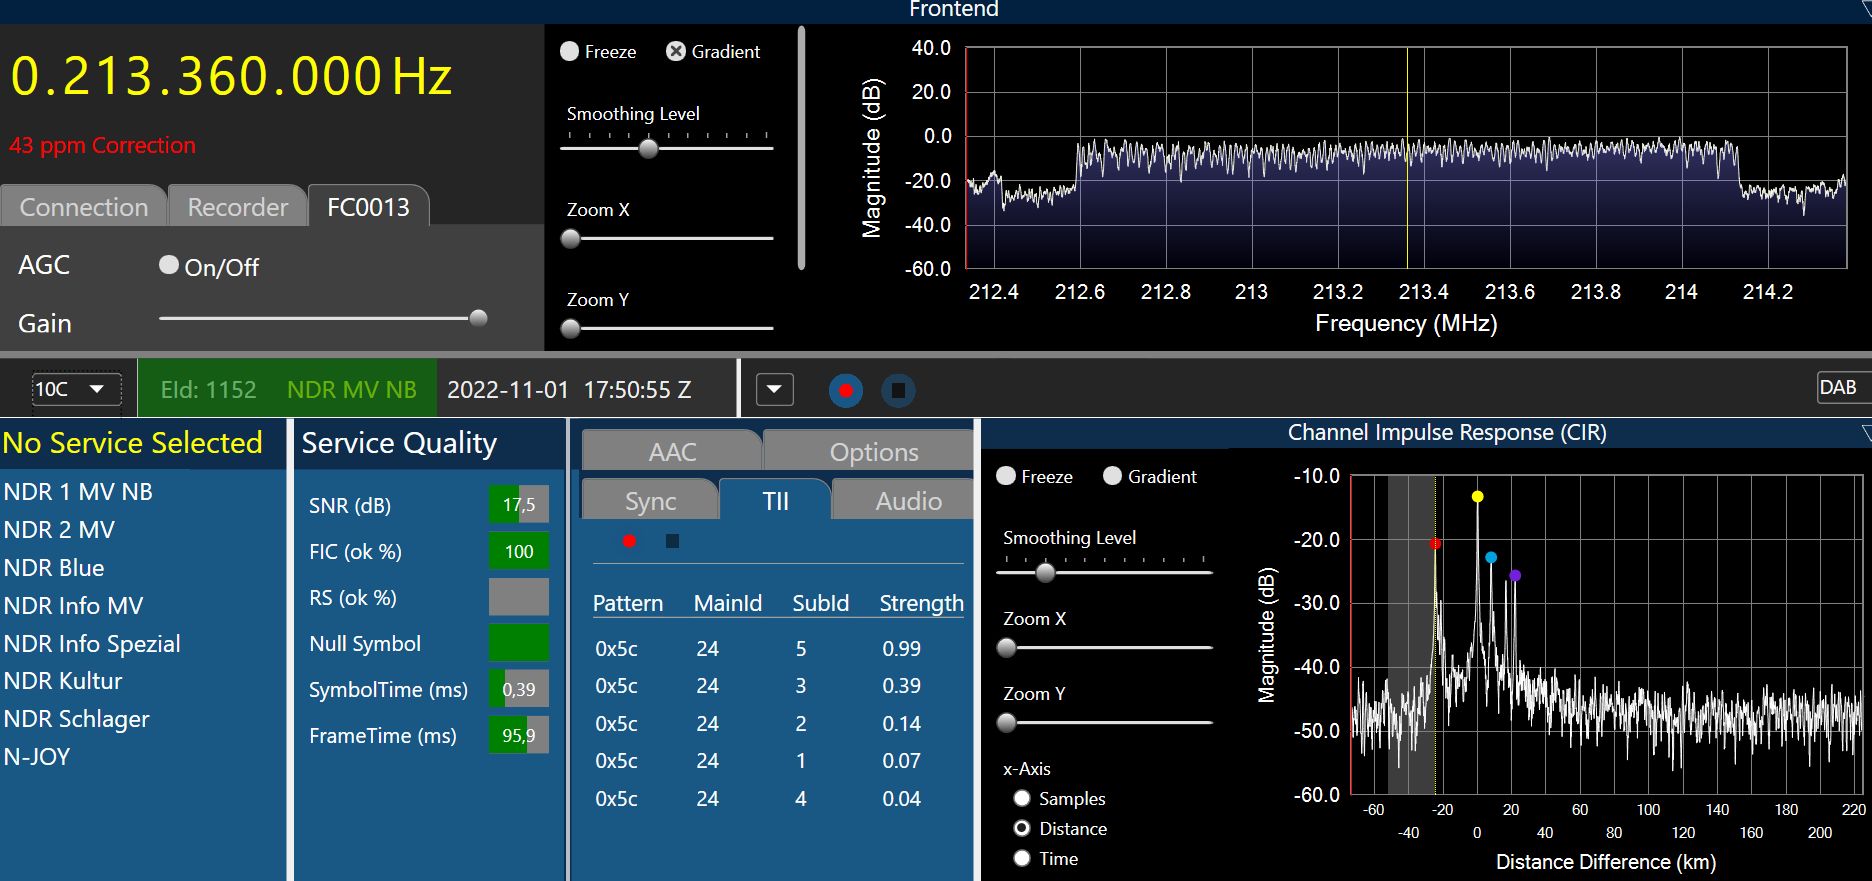Toggle the AGC On/Off switch
The height and width of the screenshot is (881, 1872).
coord(169,265)
